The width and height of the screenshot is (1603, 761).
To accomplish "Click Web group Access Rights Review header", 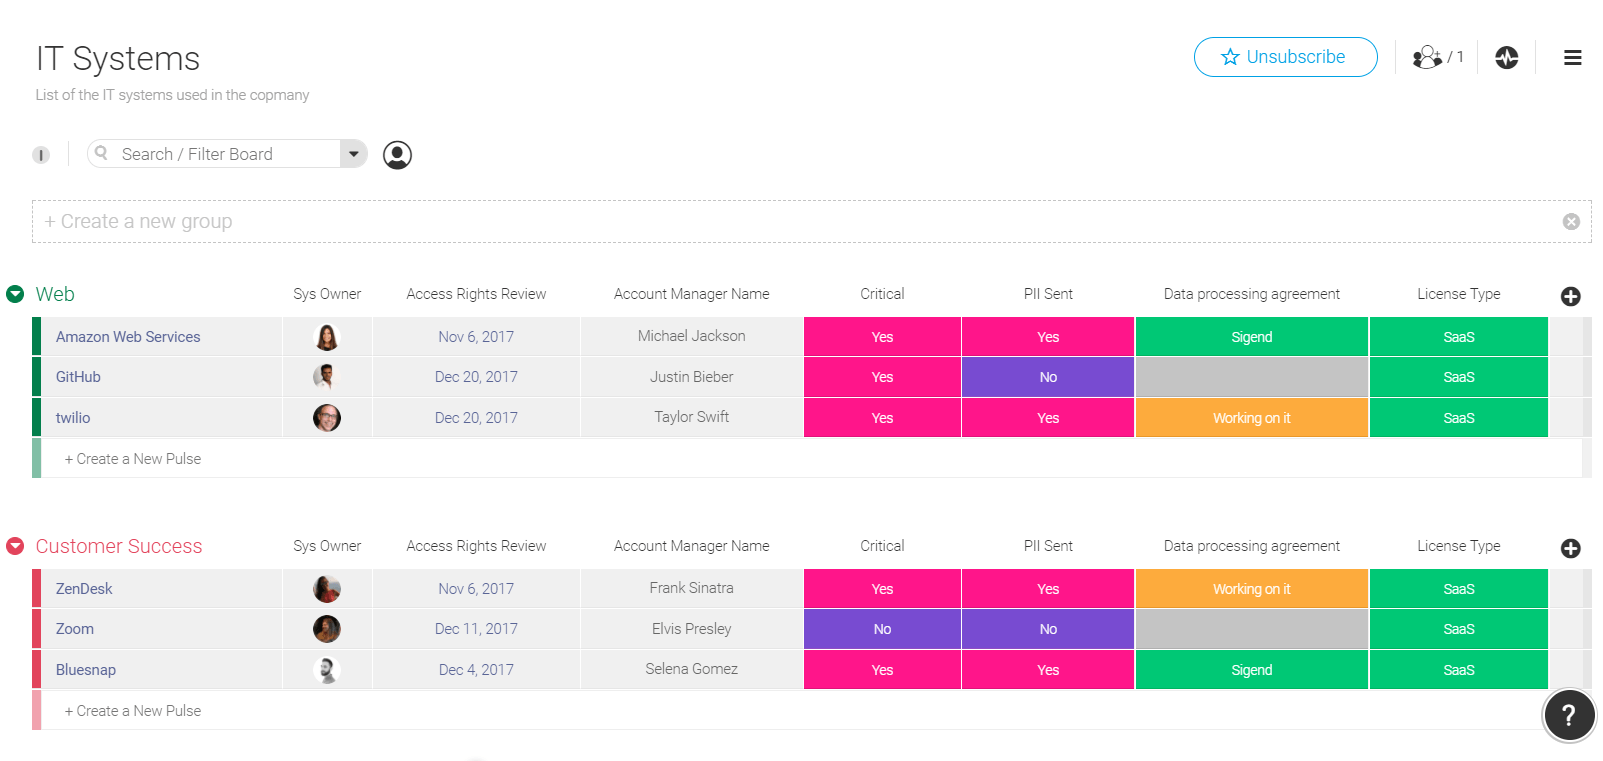I will point(476,294).
